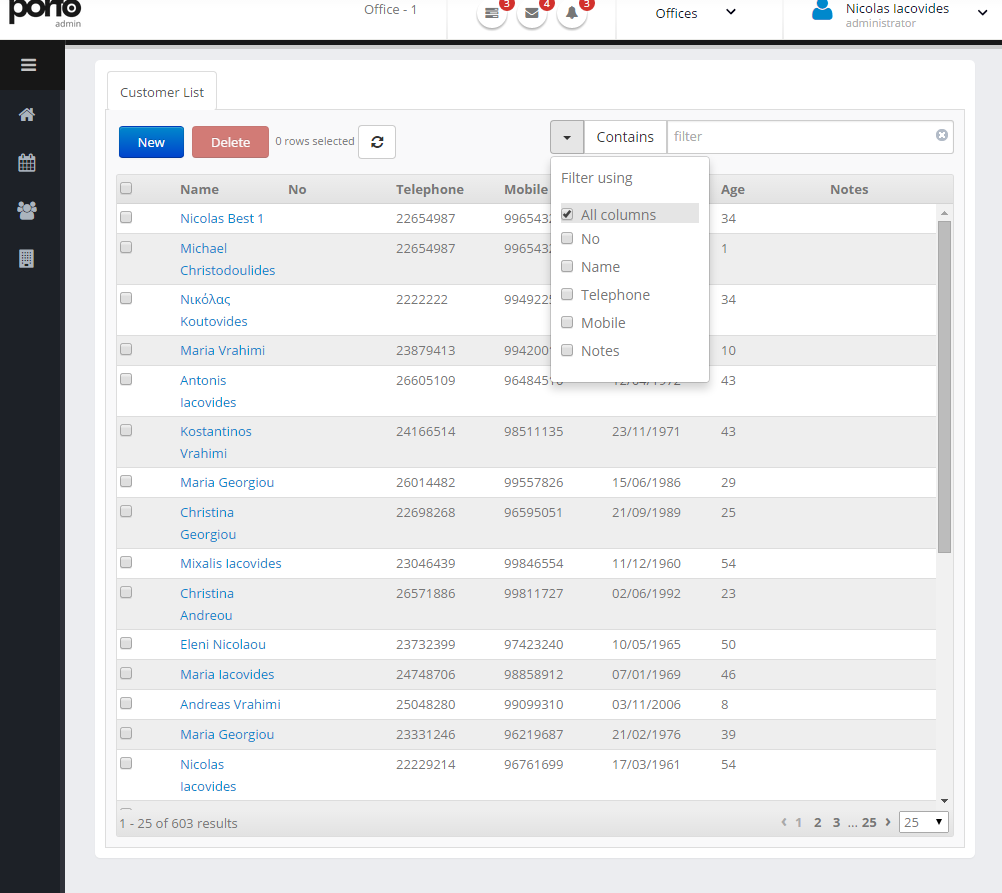Go to results page 1
Viewport: 1002px width, 893px height.
[798, 823]
